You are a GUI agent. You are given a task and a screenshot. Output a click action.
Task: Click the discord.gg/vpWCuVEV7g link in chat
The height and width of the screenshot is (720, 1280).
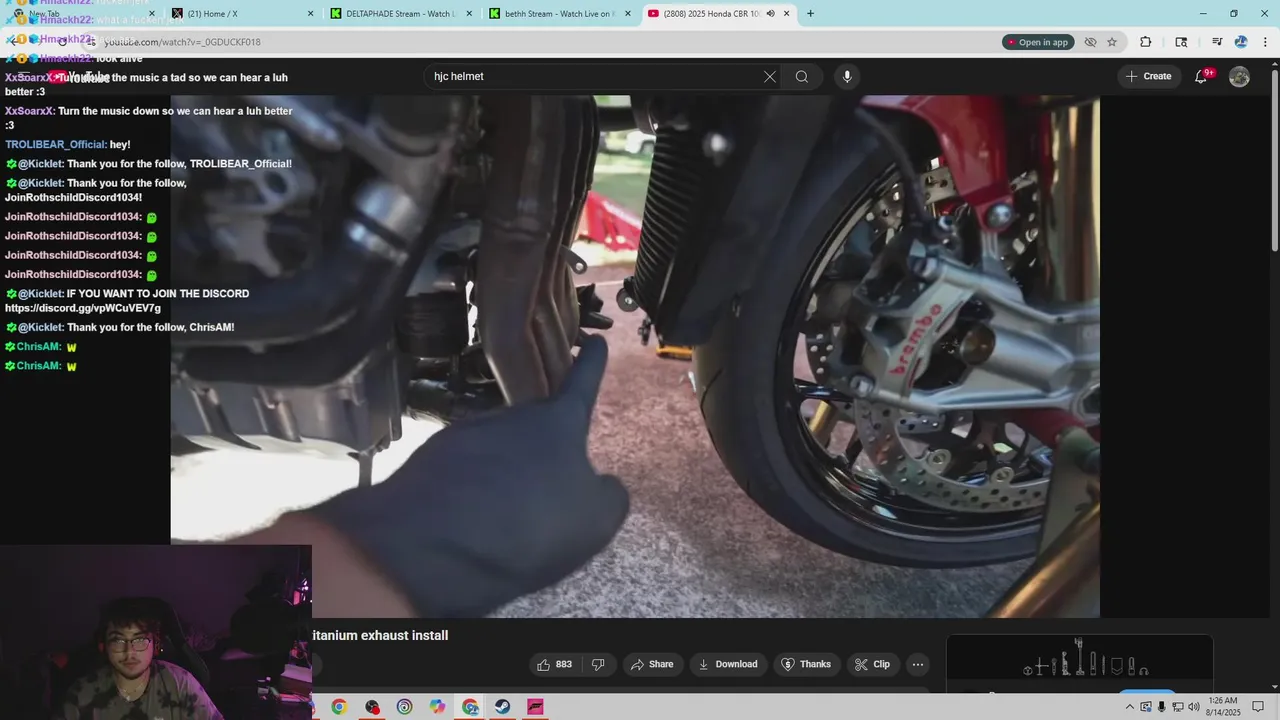coord(83,308)
